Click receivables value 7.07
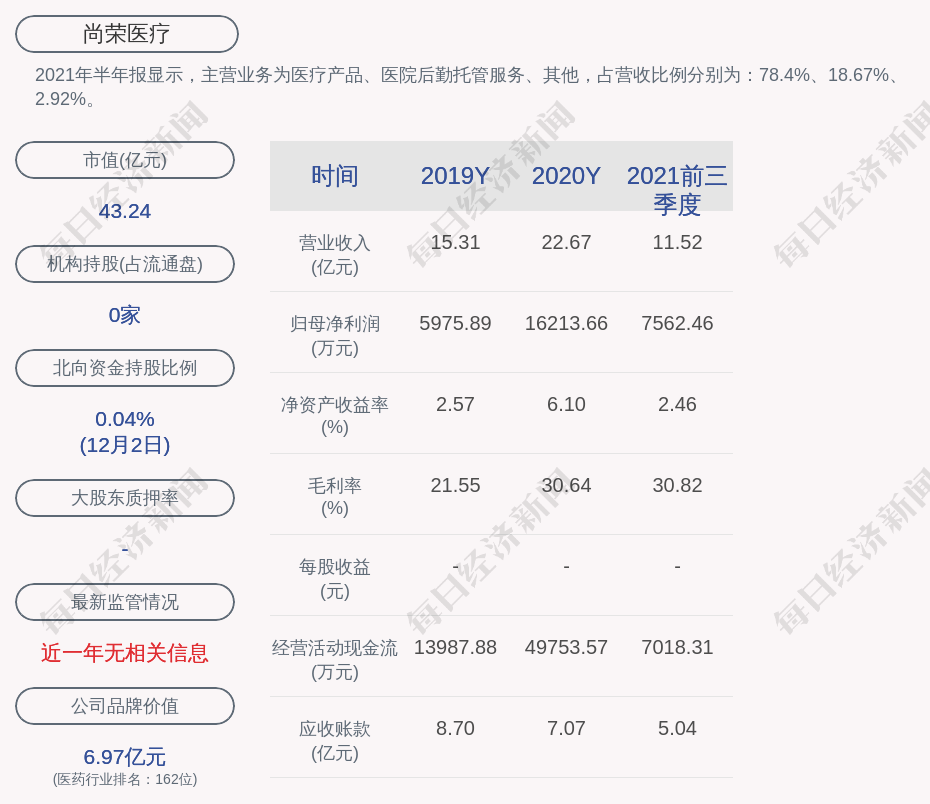This screenshot has height=804, width=930. (x=566, y=729)
